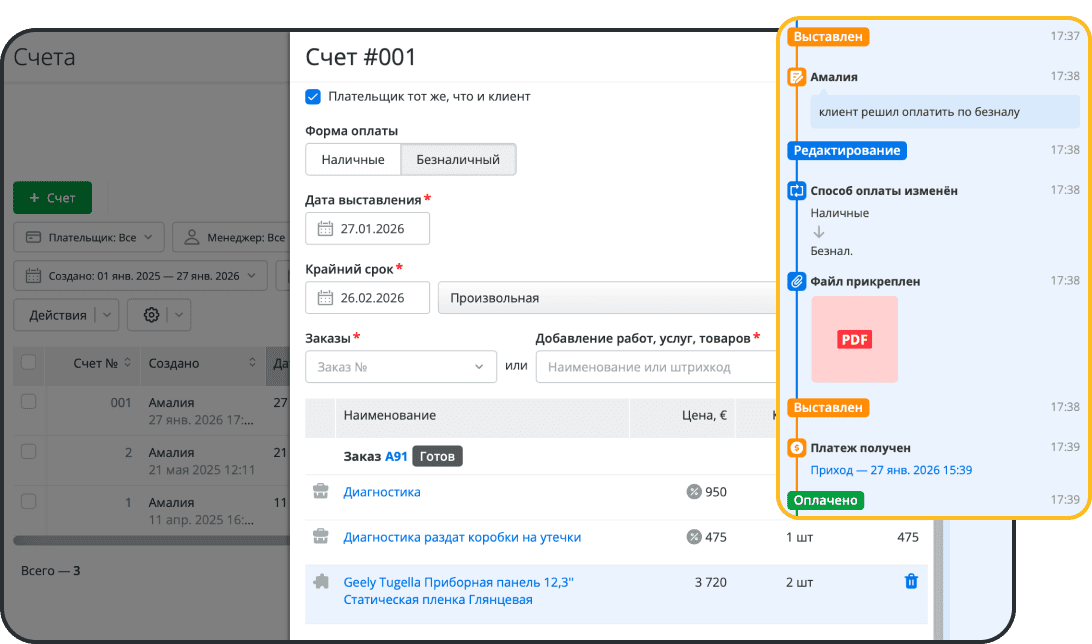Uncheck Плательщик тот же, что и клиент
Viewport: 1092px width, 644px height.
click(x=313, y=97)
